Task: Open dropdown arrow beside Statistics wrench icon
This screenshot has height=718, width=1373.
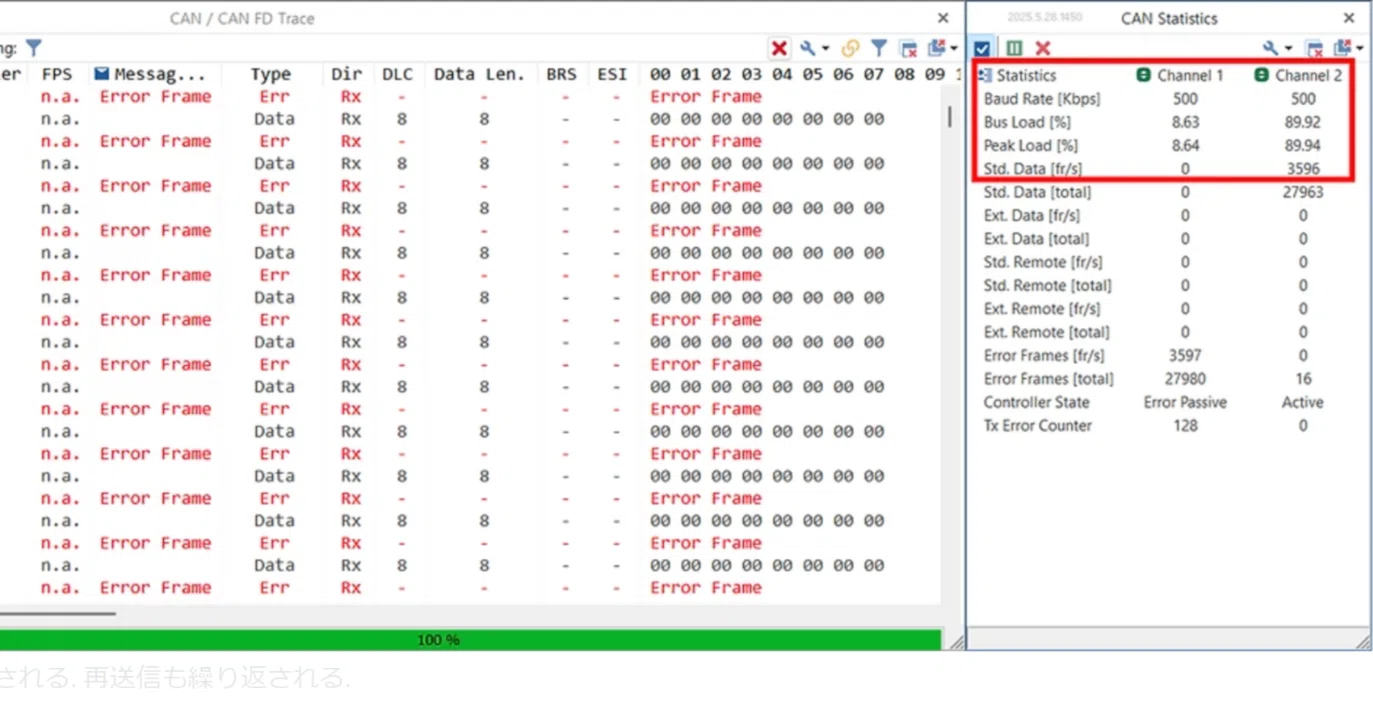Action: [1288, 49]
